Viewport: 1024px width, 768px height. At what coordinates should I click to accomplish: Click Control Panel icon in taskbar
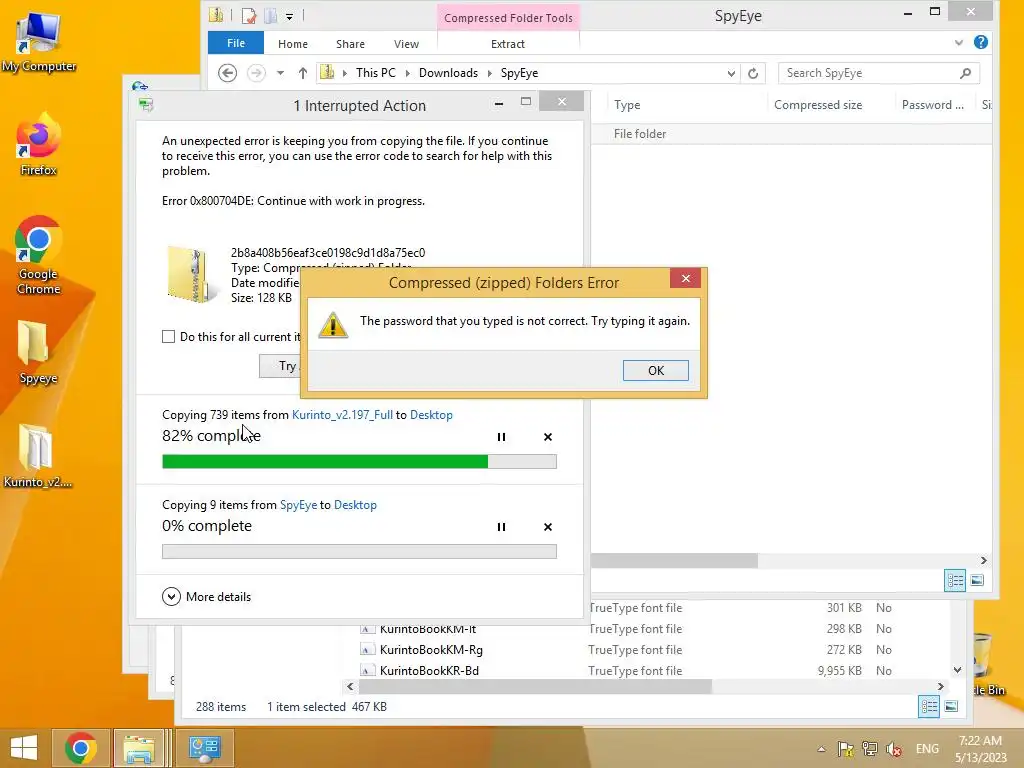point(204,748)
